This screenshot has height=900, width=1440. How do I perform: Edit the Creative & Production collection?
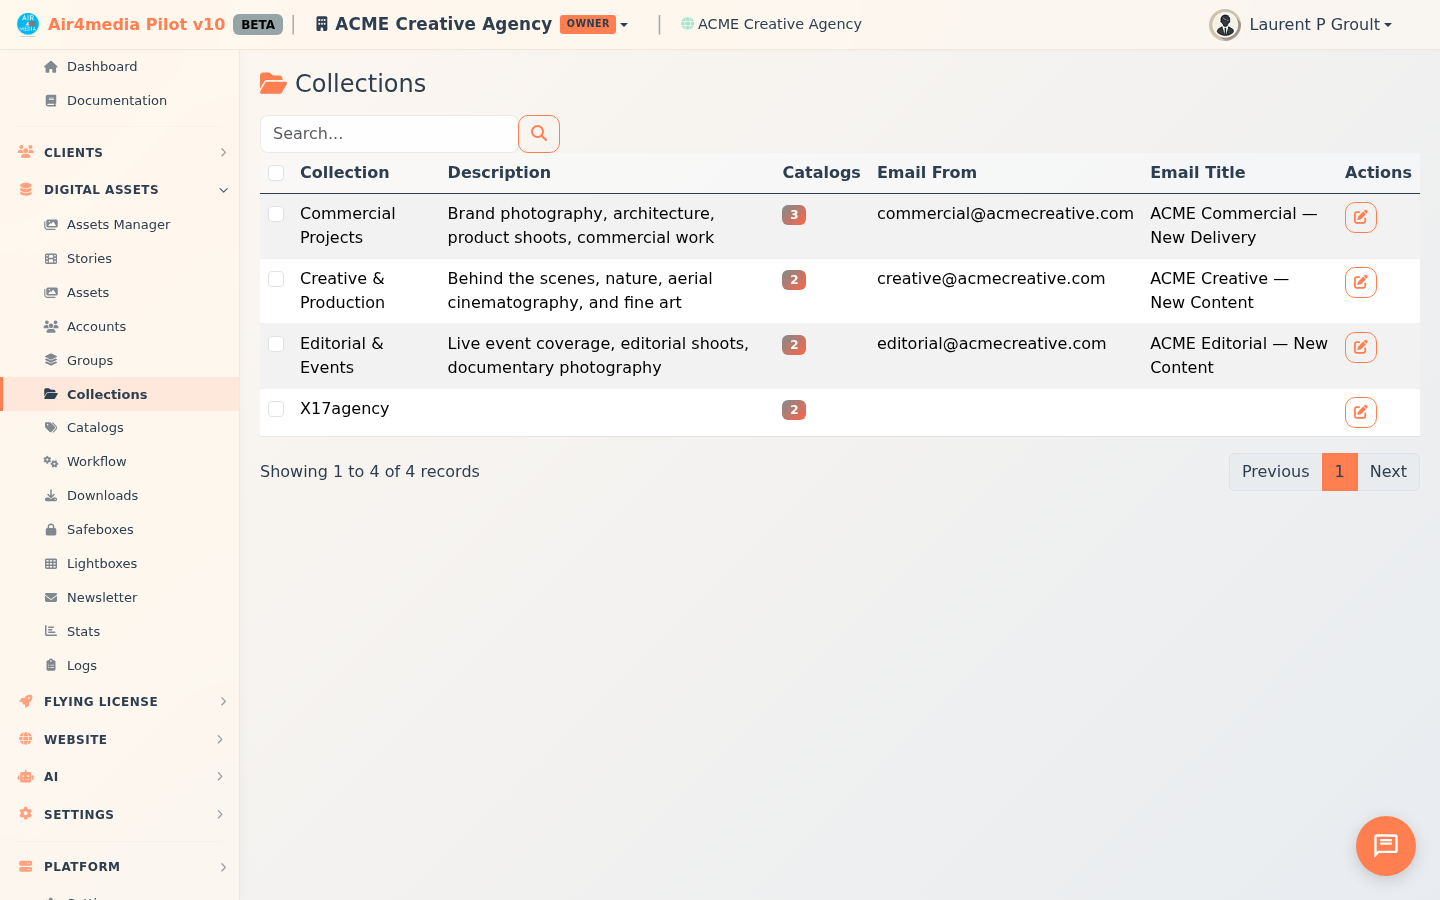(x=1360, y=282)
